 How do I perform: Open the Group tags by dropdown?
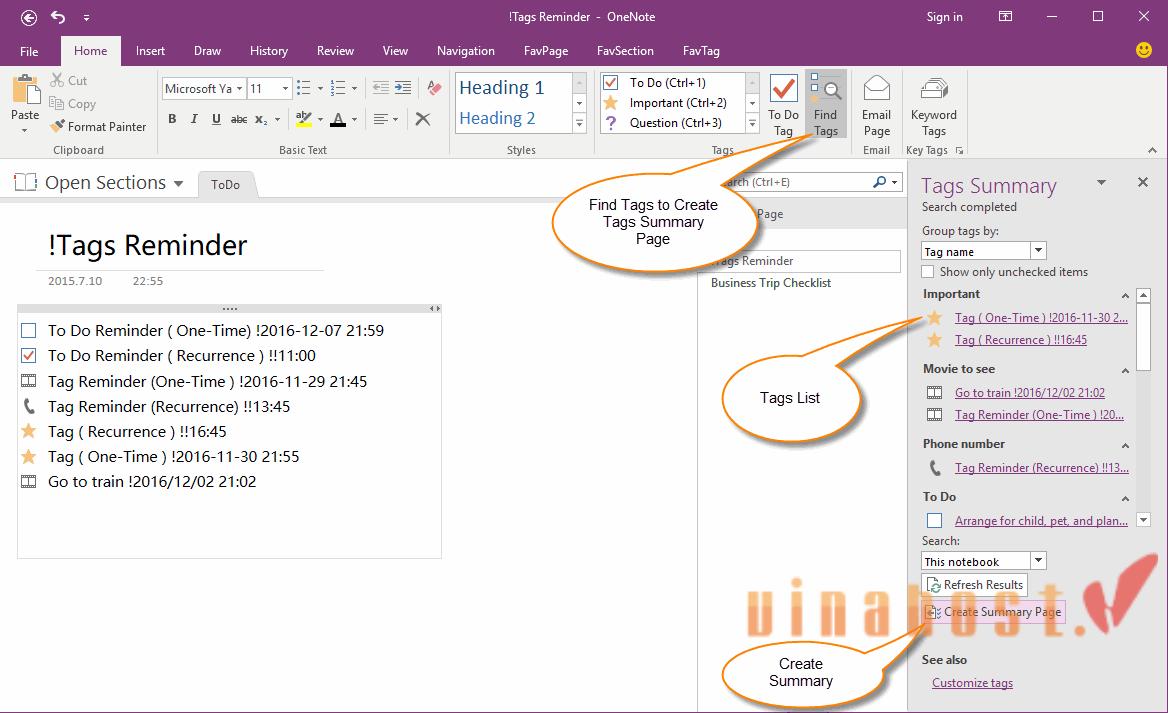click(x=1038, y=250)
